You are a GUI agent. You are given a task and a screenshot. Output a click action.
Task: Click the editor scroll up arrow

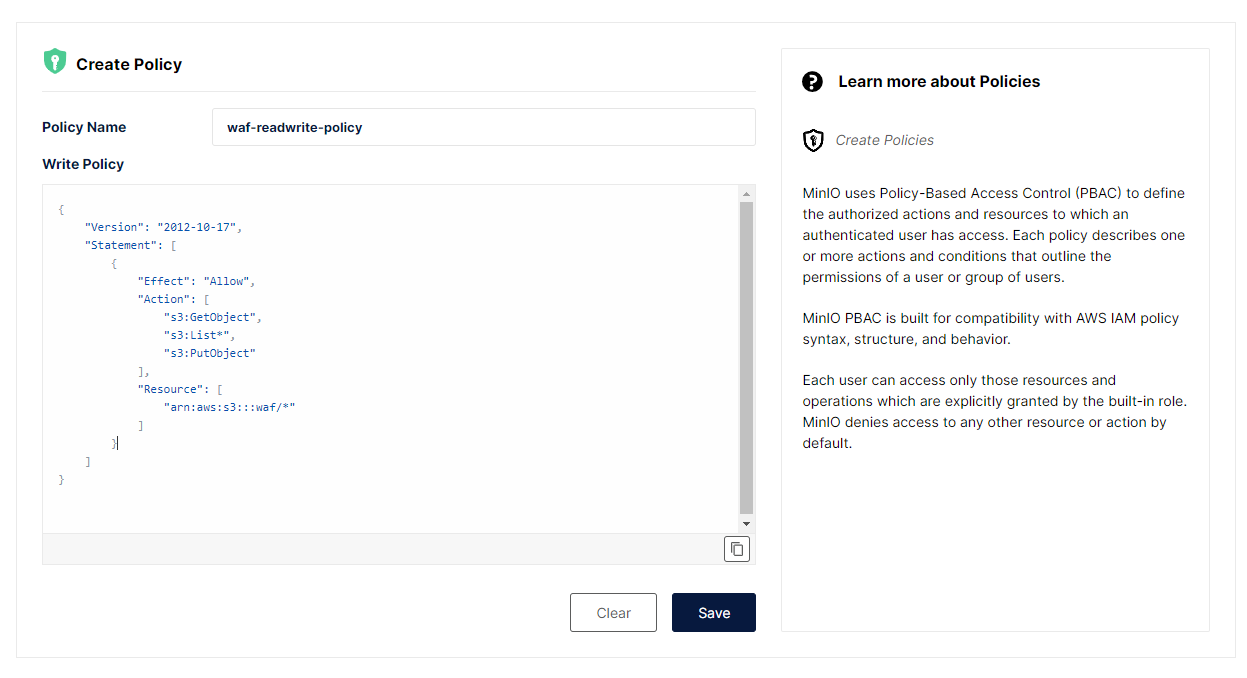coord(746,193)
